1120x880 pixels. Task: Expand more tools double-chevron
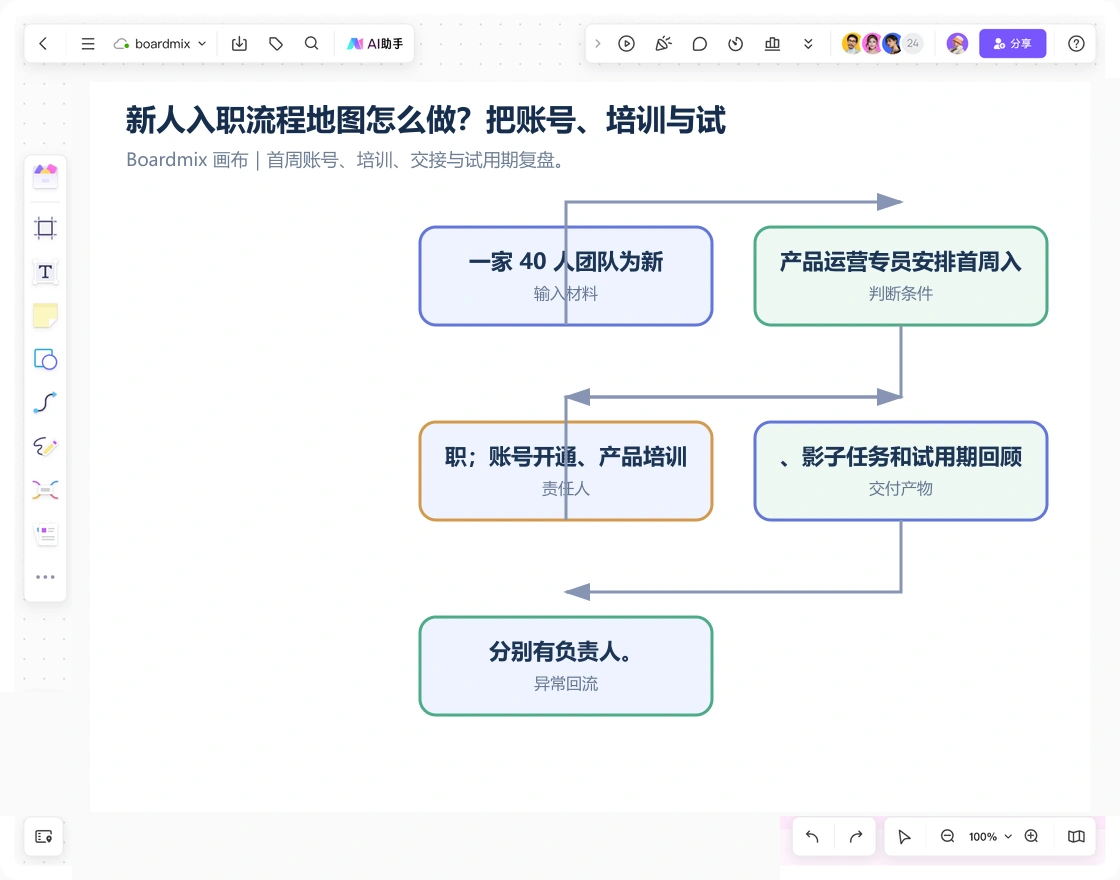pyautogui.click(x=808, y=44)
